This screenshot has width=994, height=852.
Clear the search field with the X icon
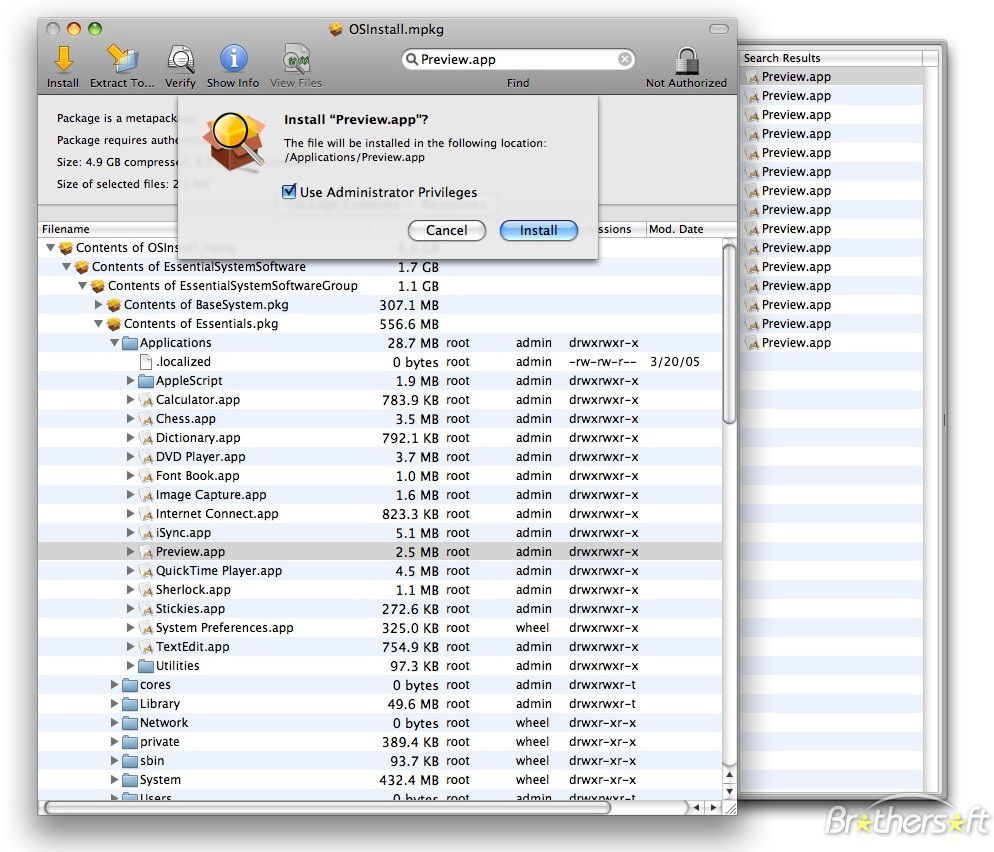pyautogui.click(x=625, y=60)
